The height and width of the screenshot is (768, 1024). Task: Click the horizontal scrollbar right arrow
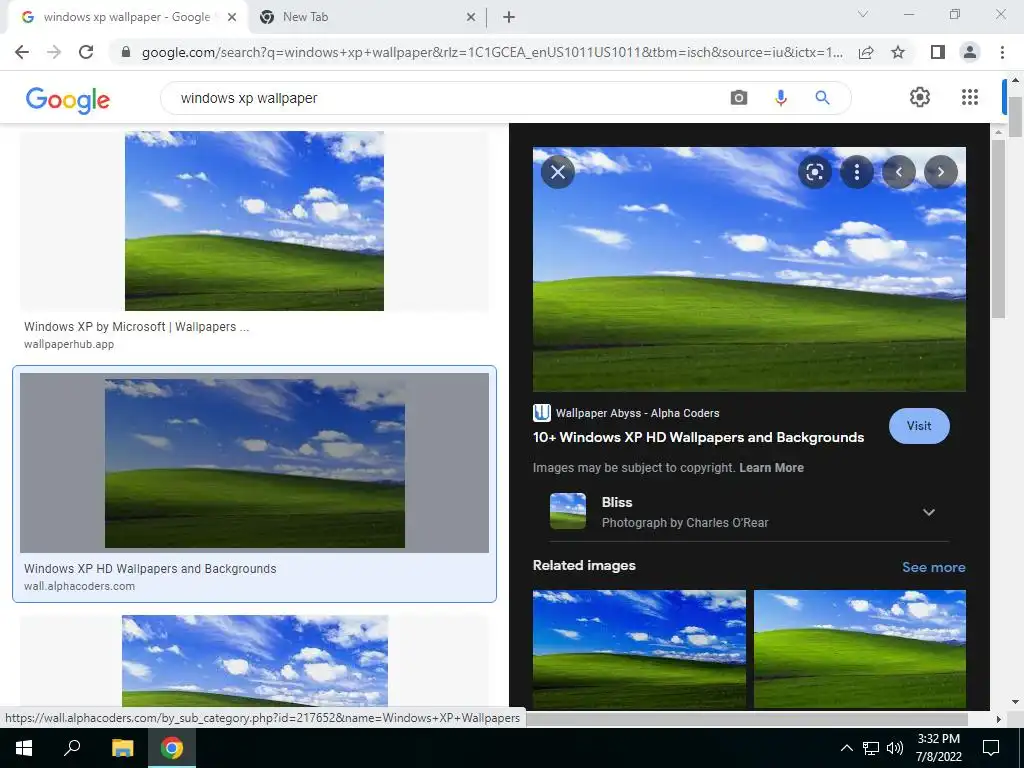[998, 719]
